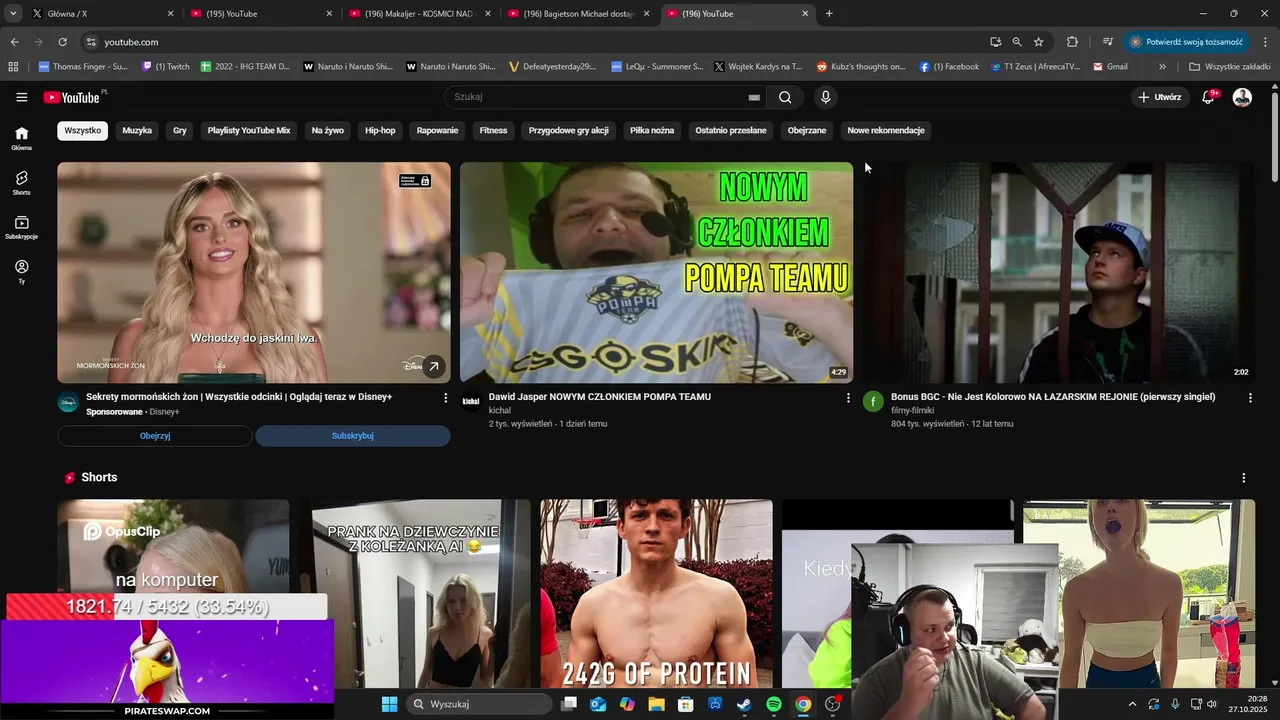
Task: Open Outlook from the taskbar
Action: 598,704
